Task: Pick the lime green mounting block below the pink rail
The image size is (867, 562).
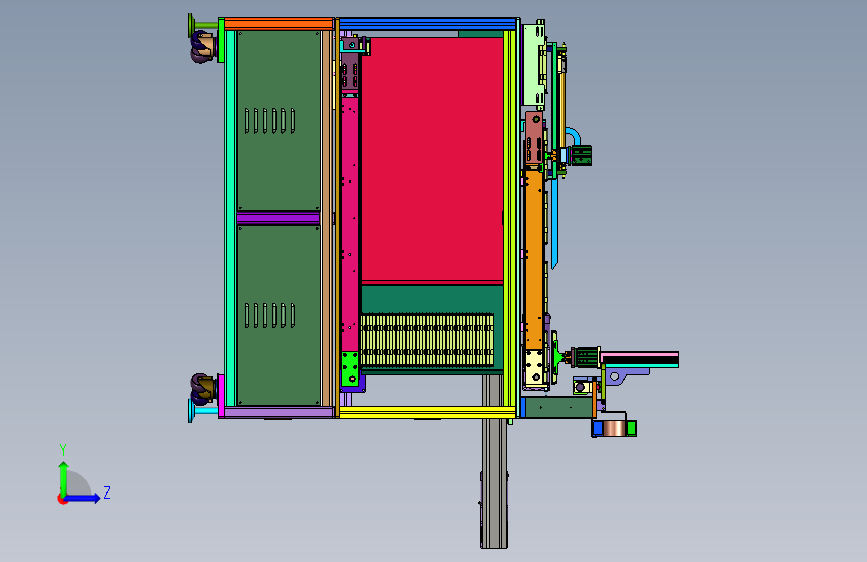Action: pyautogui.click(x=350, y=369)
